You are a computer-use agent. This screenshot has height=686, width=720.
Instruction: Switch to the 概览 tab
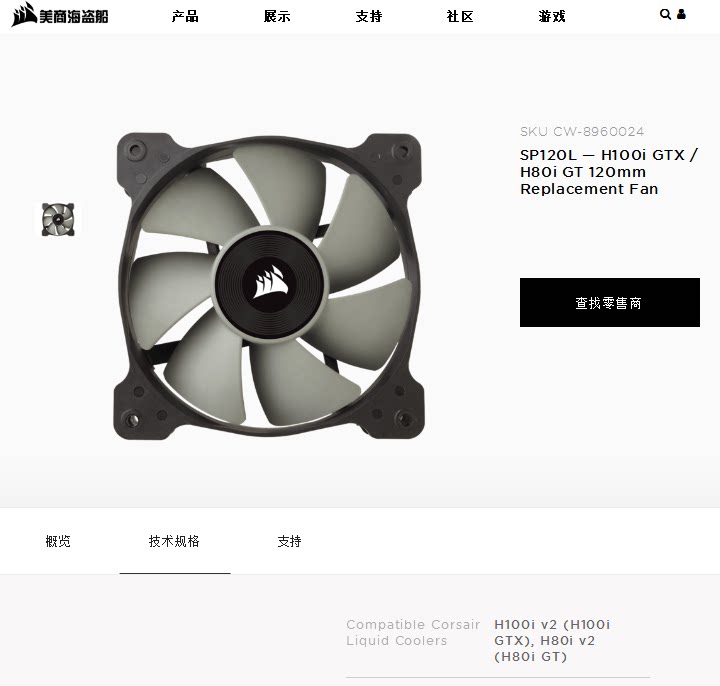58,541
